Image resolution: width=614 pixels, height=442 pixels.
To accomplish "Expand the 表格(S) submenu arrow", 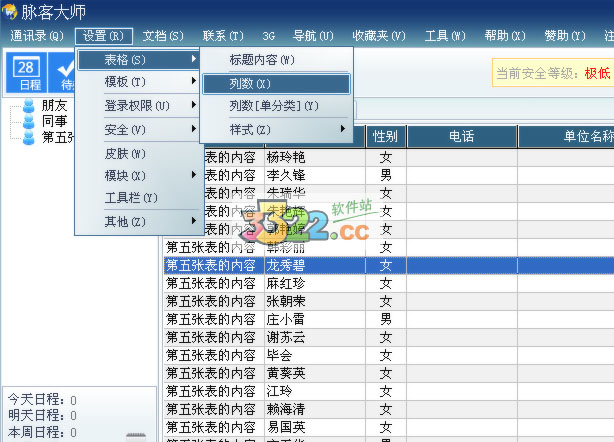I will click(x=194, y=59).
